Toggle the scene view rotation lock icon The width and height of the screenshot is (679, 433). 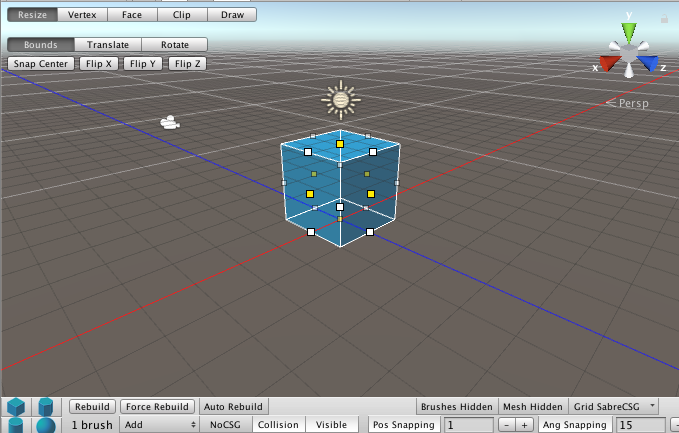click(x=664, y=19)
